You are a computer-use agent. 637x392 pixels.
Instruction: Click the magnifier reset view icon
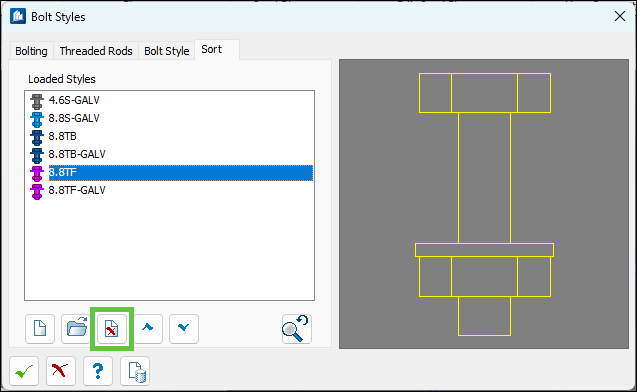point(297,329)
